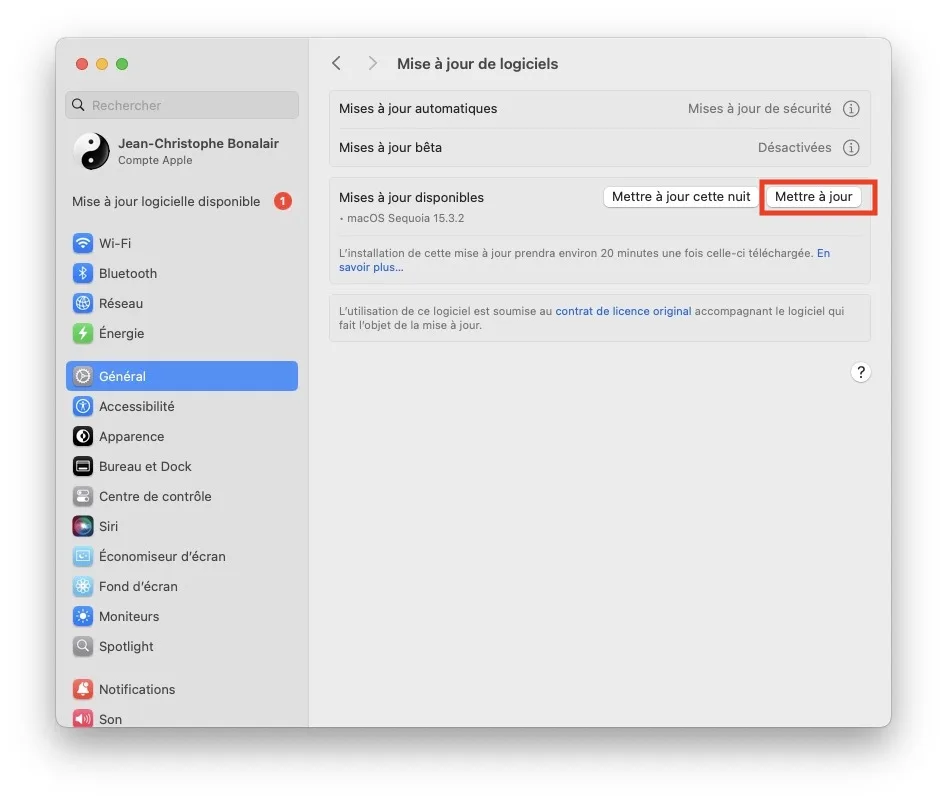Screen dimensions: 947x801
Task: Open Centre de contrôle icon
Action: pyautogui.click(x=83, y=497)
